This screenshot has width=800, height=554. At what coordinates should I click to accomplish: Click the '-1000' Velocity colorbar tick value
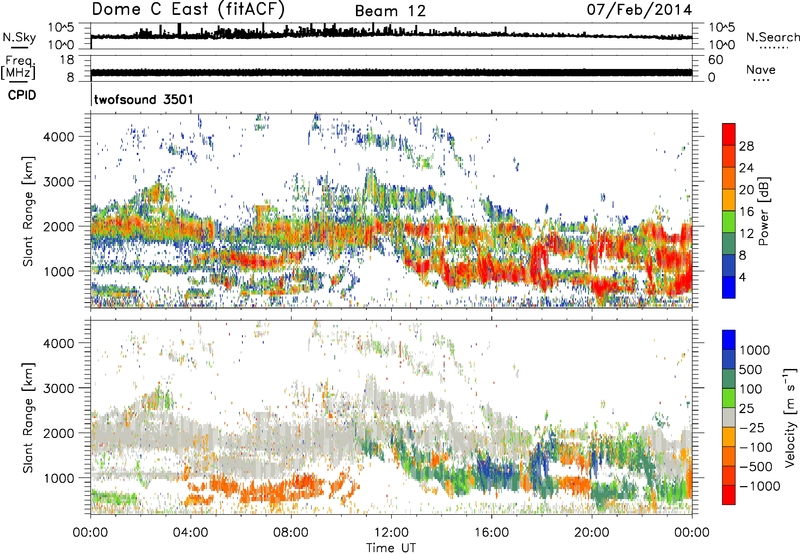tap(759, 486)
